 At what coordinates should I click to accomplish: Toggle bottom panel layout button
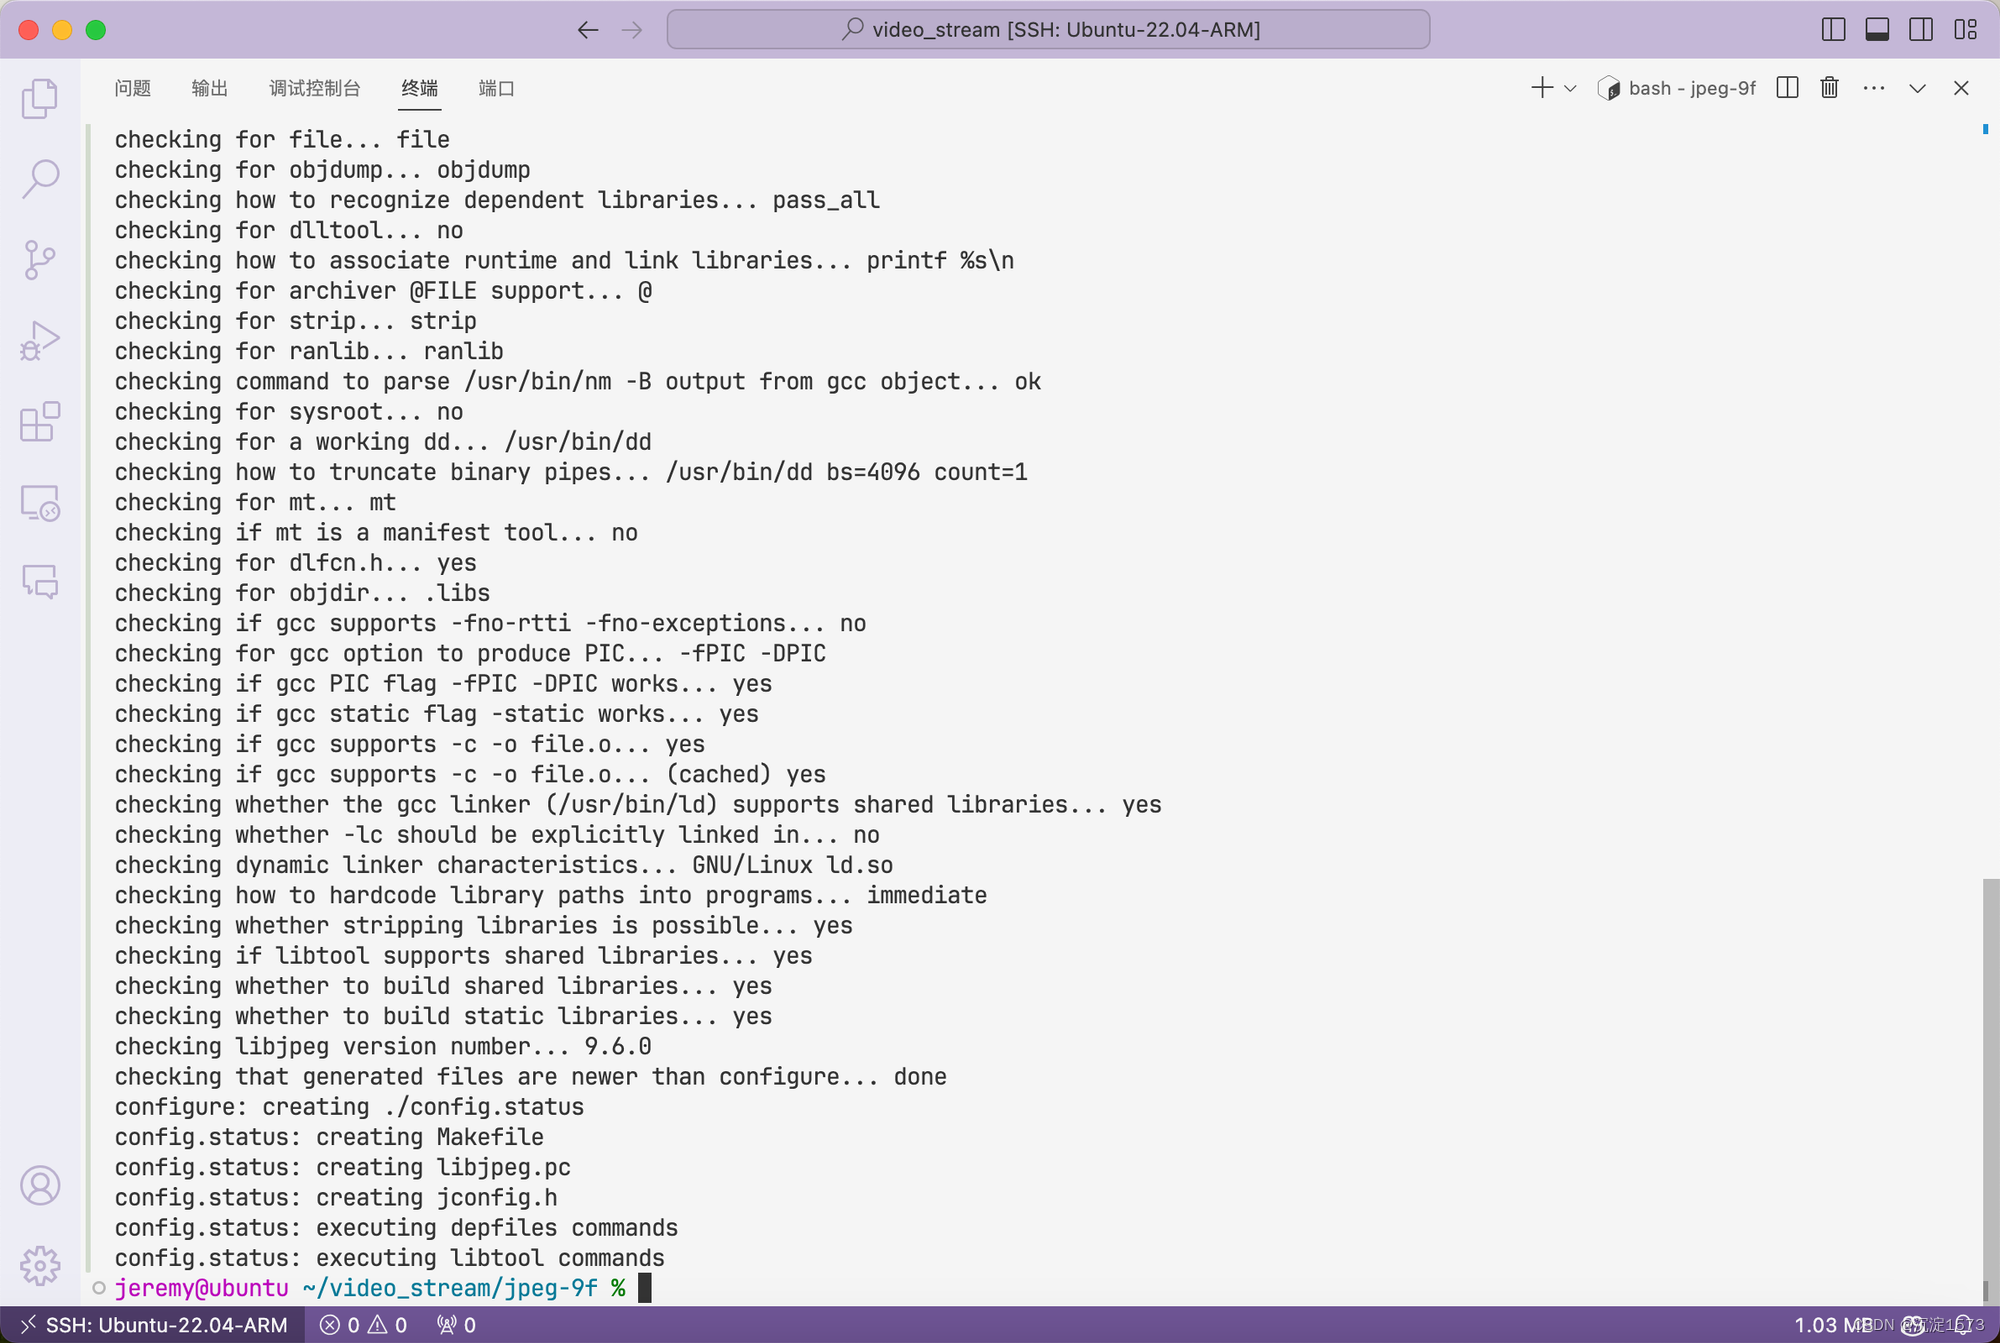[x=1877, y=29]
